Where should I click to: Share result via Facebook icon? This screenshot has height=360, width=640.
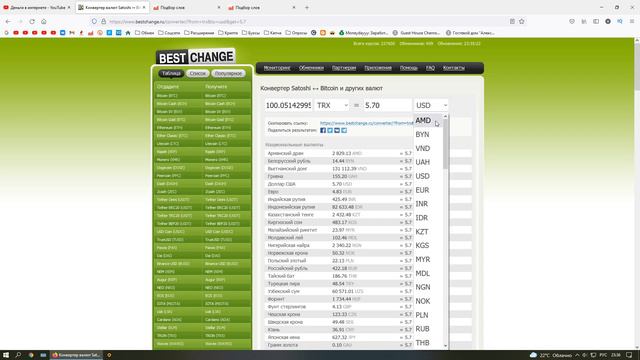click(x=323, y=130)
